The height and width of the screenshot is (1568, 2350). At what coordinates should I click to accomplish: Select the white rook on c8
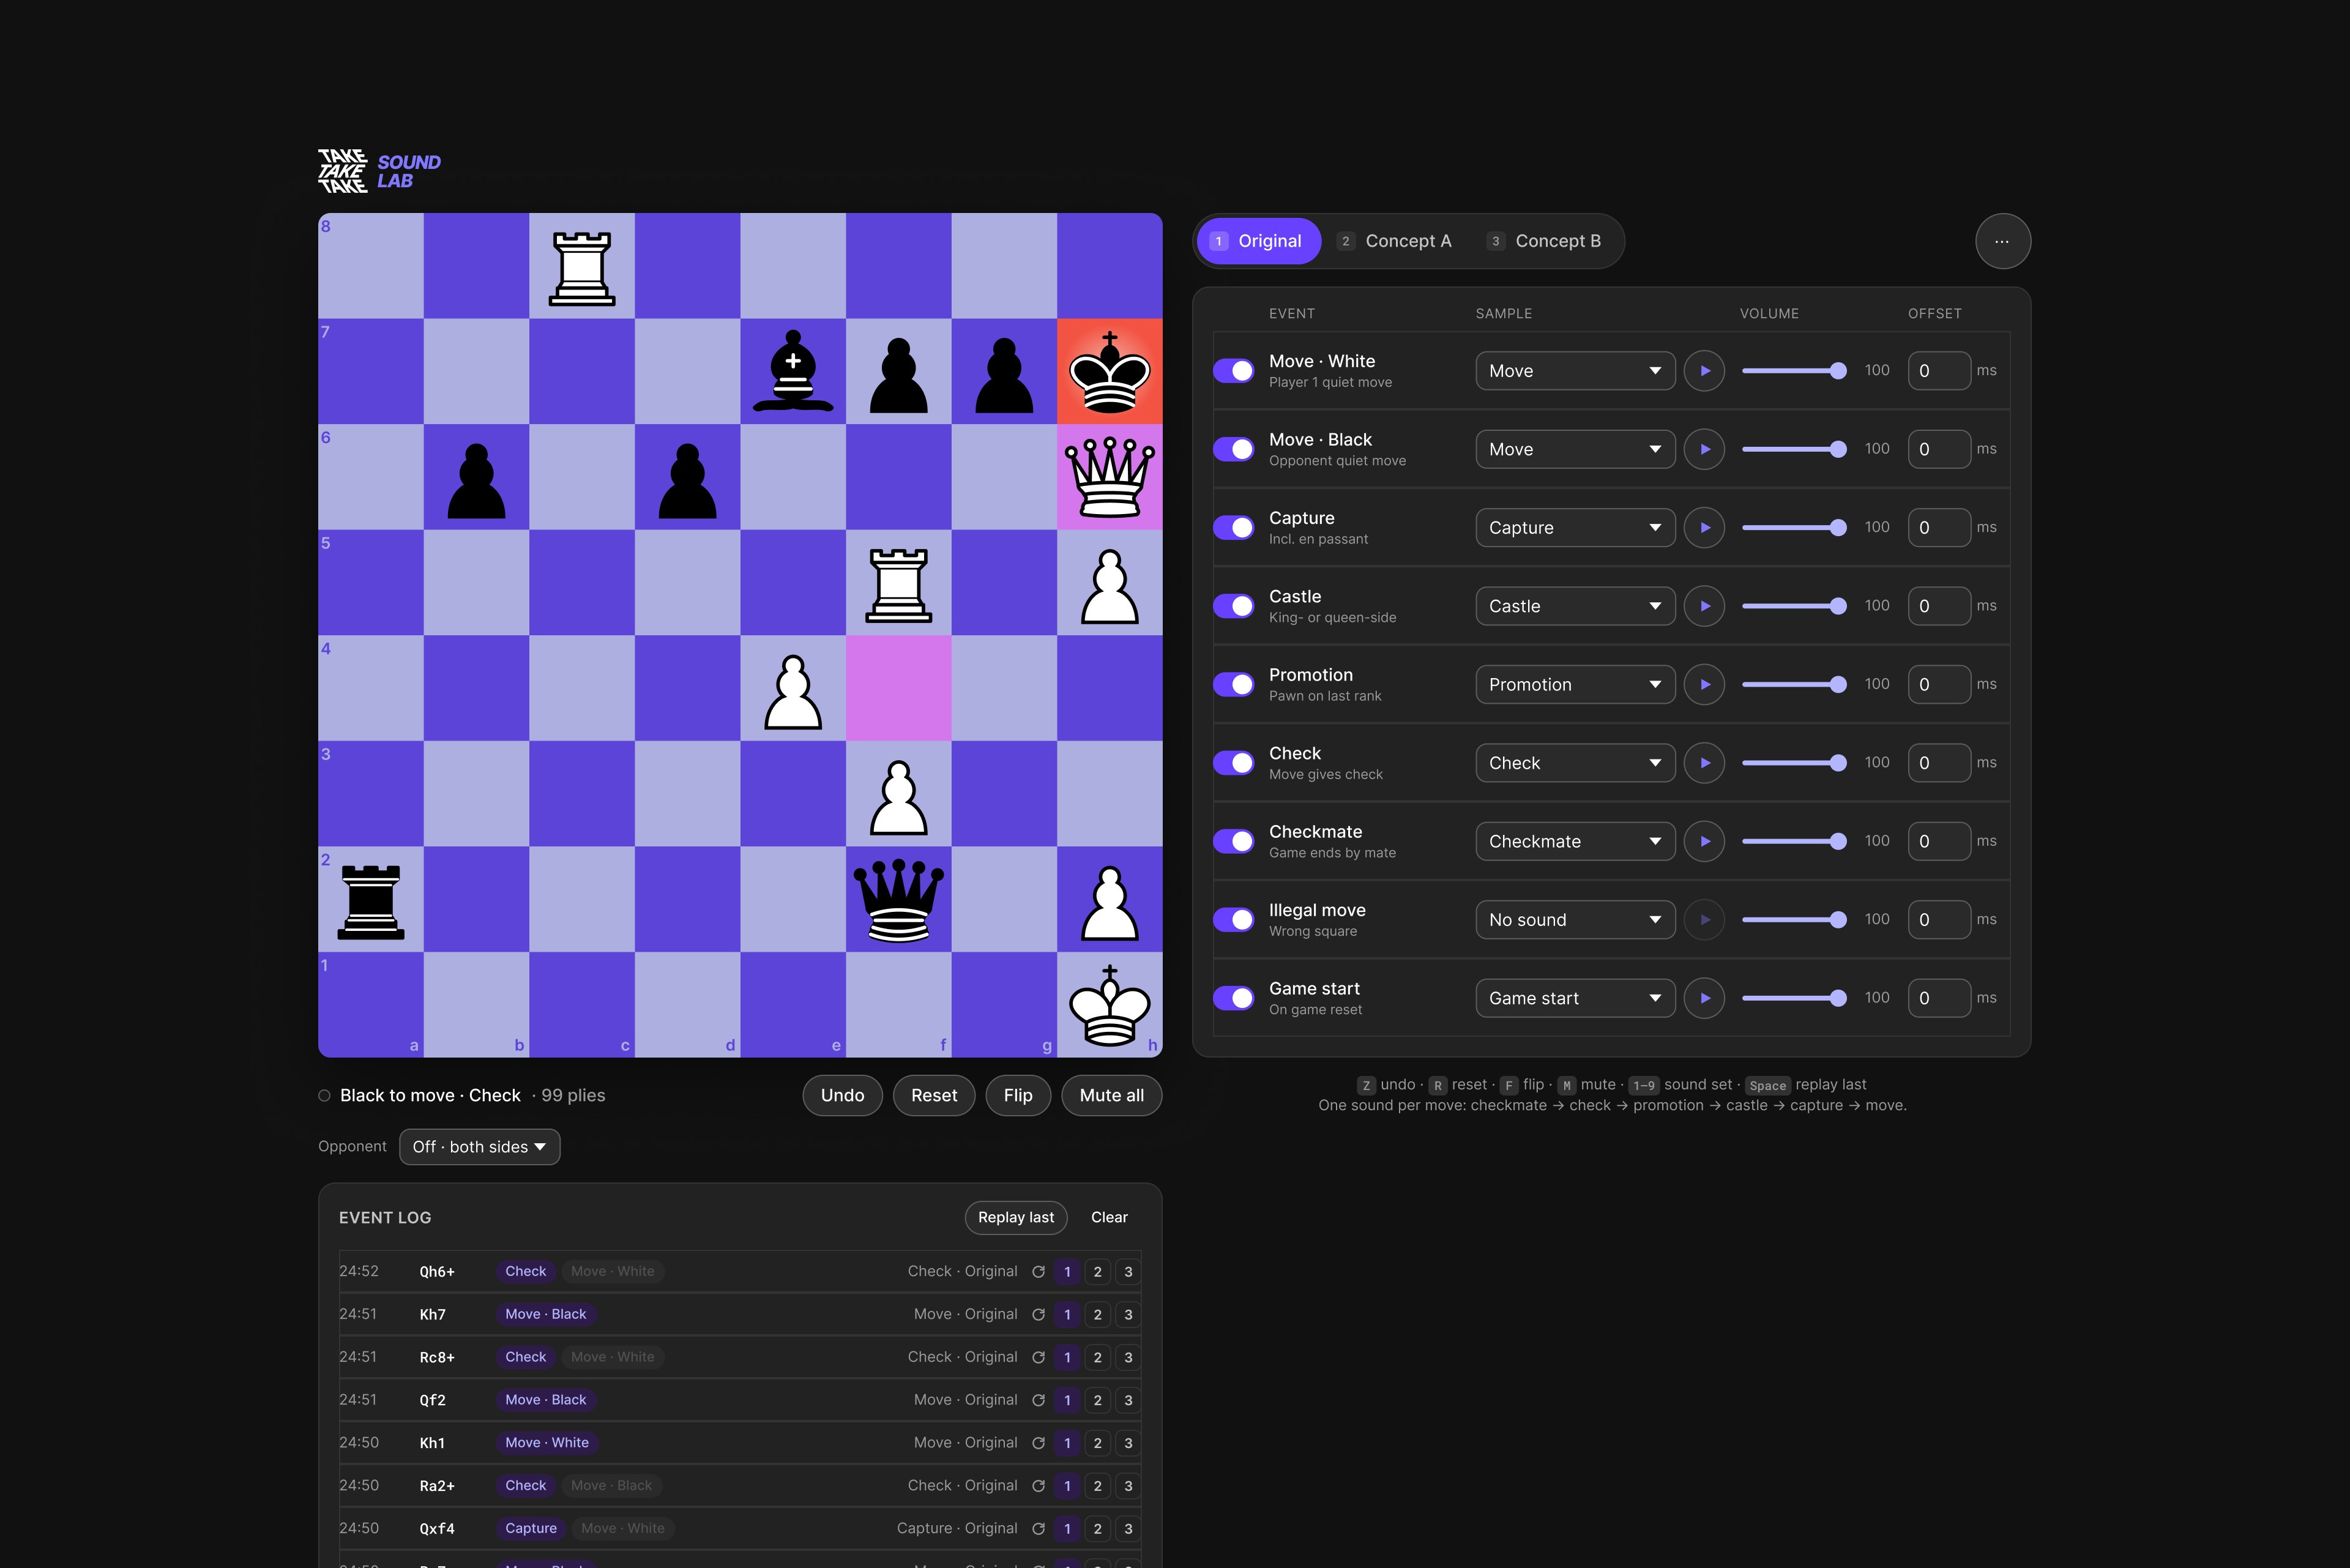[582, 266]
